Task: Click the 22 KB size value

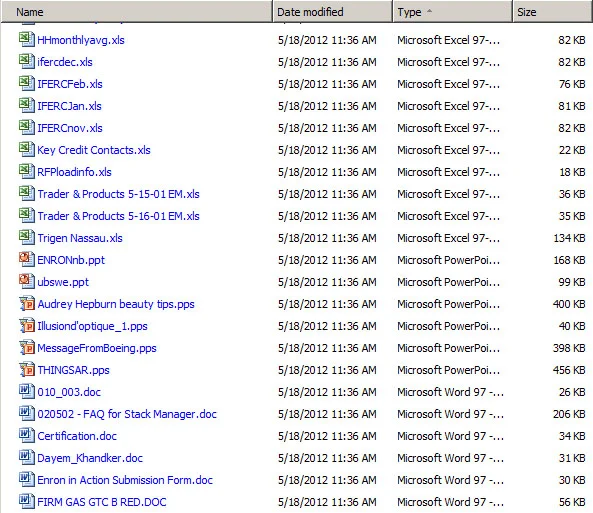Action: (572, 150)
